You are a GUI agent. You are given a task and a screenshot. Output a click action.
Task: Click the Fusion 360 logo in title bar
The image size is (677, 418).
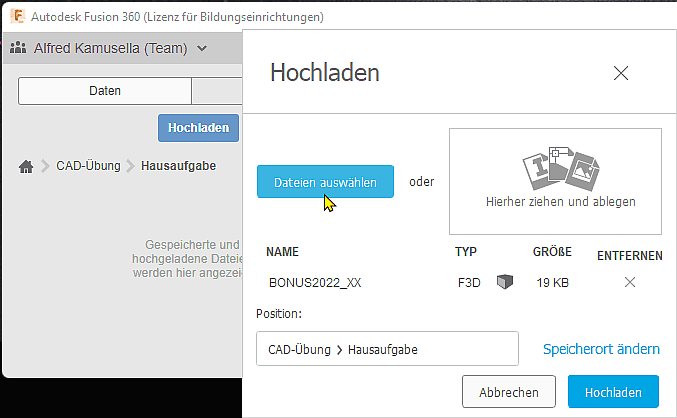tap(14, 17)
